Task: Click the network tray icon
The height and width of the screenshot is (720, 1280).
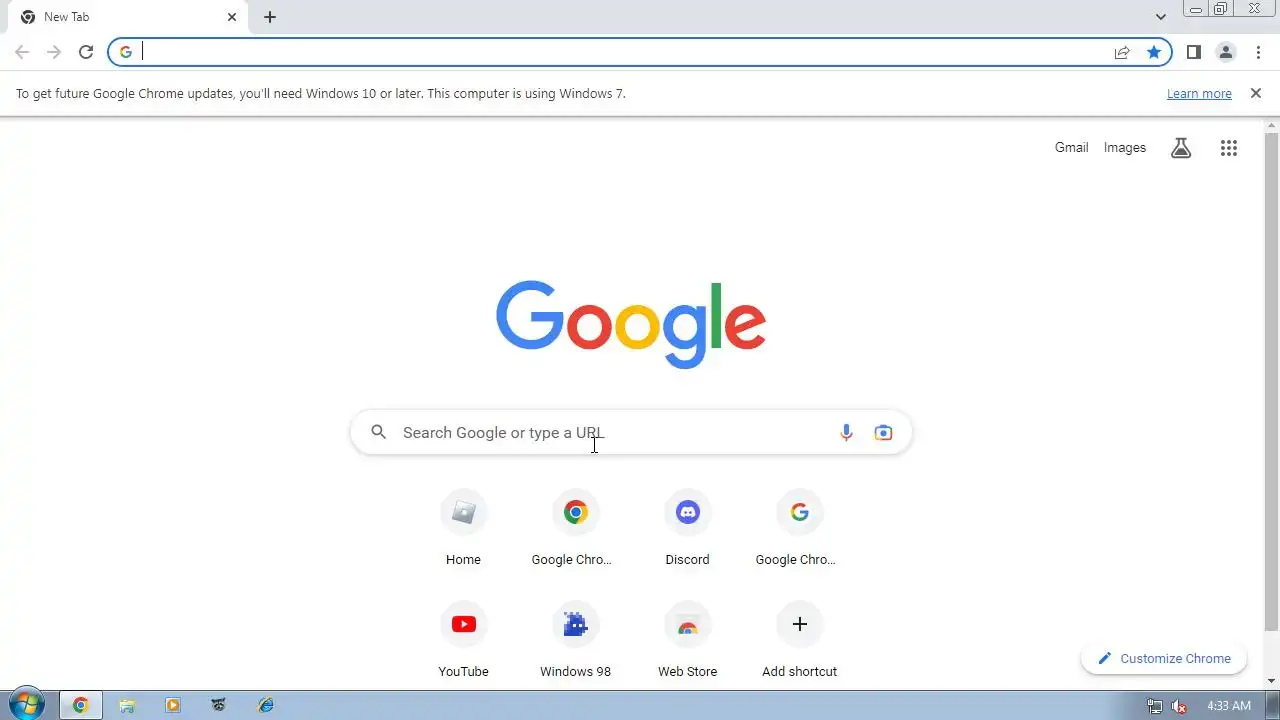Action: tap(1155, 706)
